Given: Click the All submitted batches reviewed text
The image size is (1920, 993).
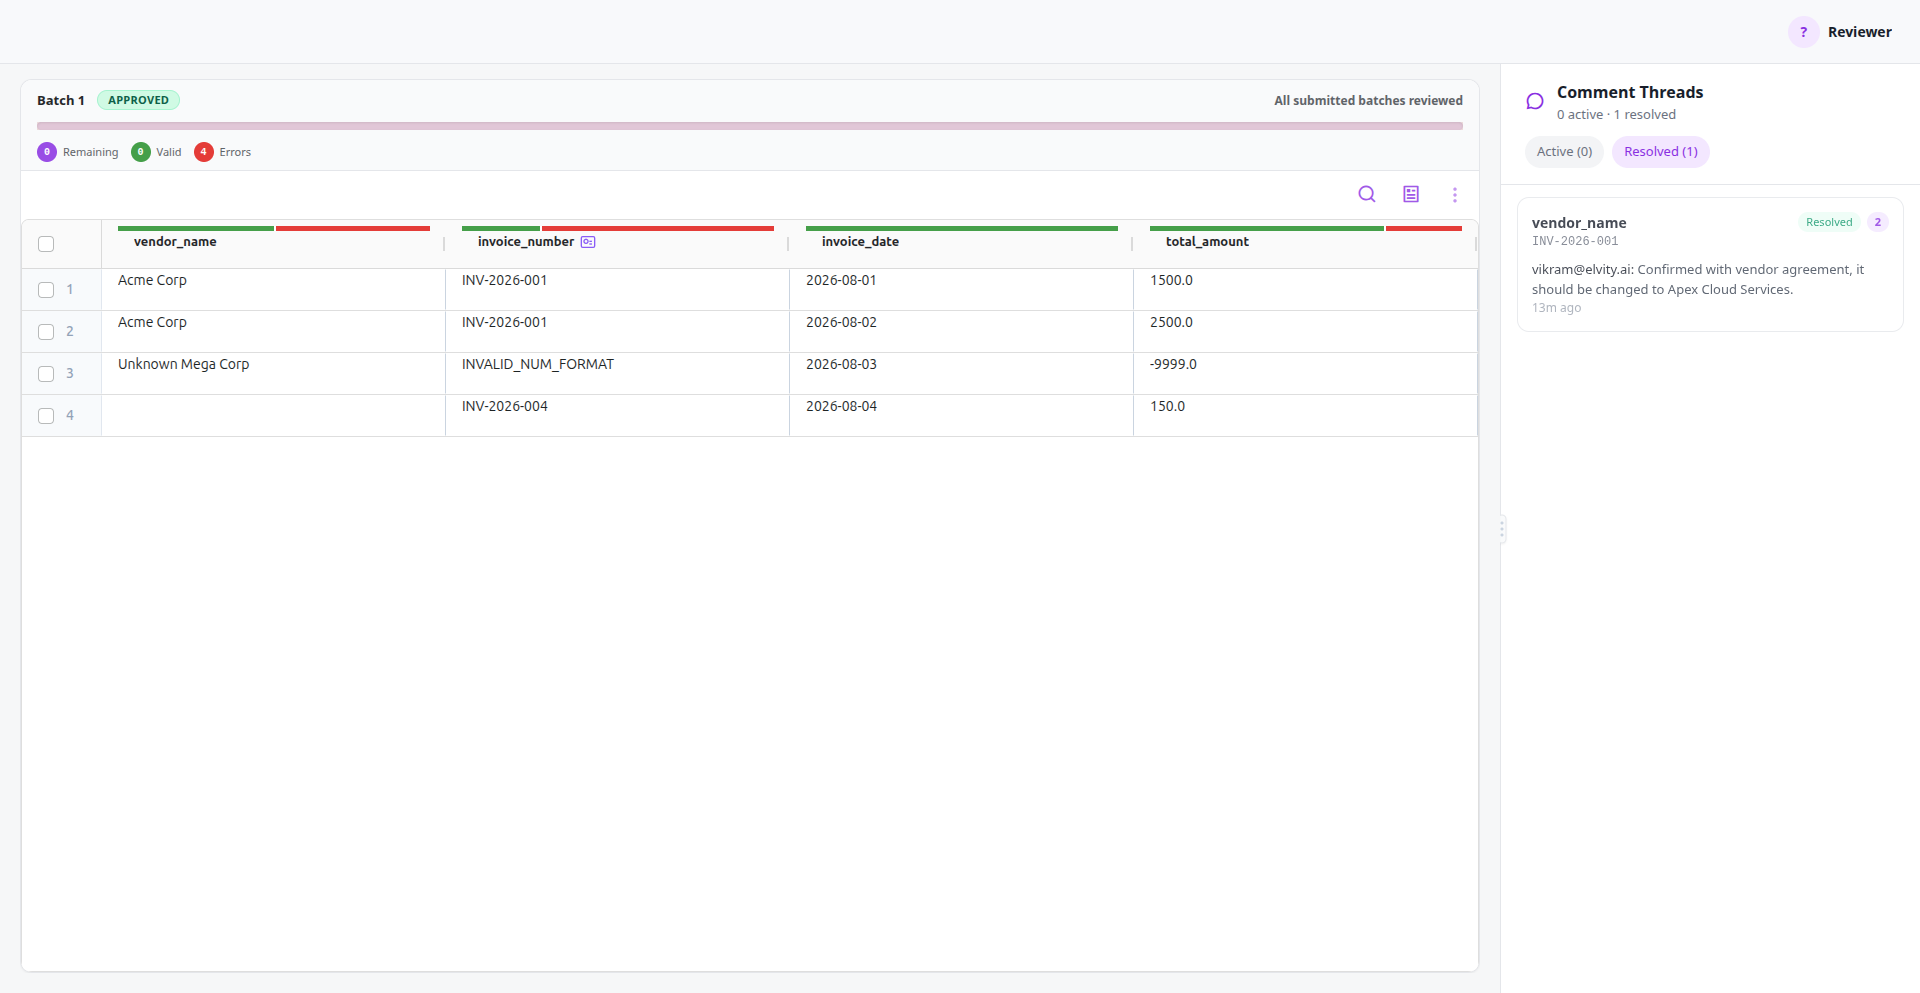Looking at the screenshot, I should tap(1368, 100).
